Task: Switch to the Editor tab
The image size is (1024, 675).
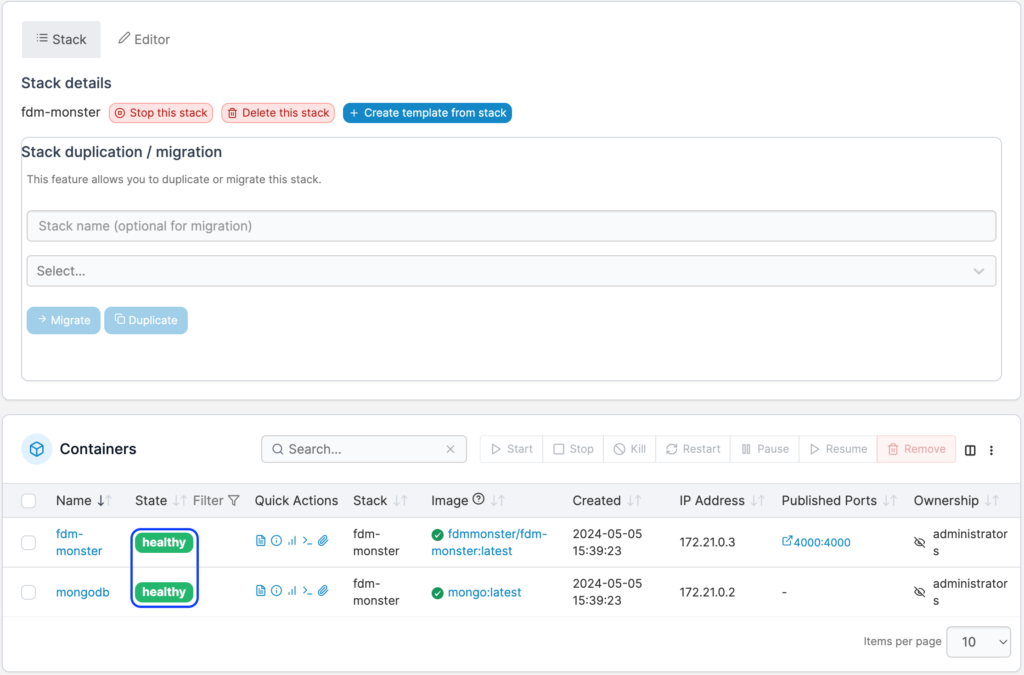Action: 143,39
